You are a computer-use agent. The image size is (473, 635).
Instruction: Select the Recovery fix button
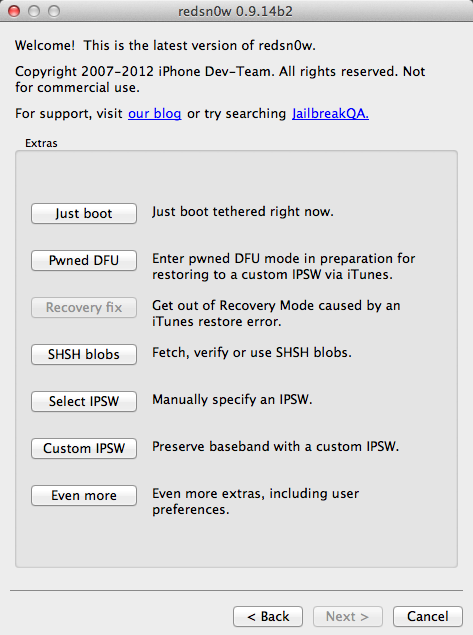(x=84, y=307)
